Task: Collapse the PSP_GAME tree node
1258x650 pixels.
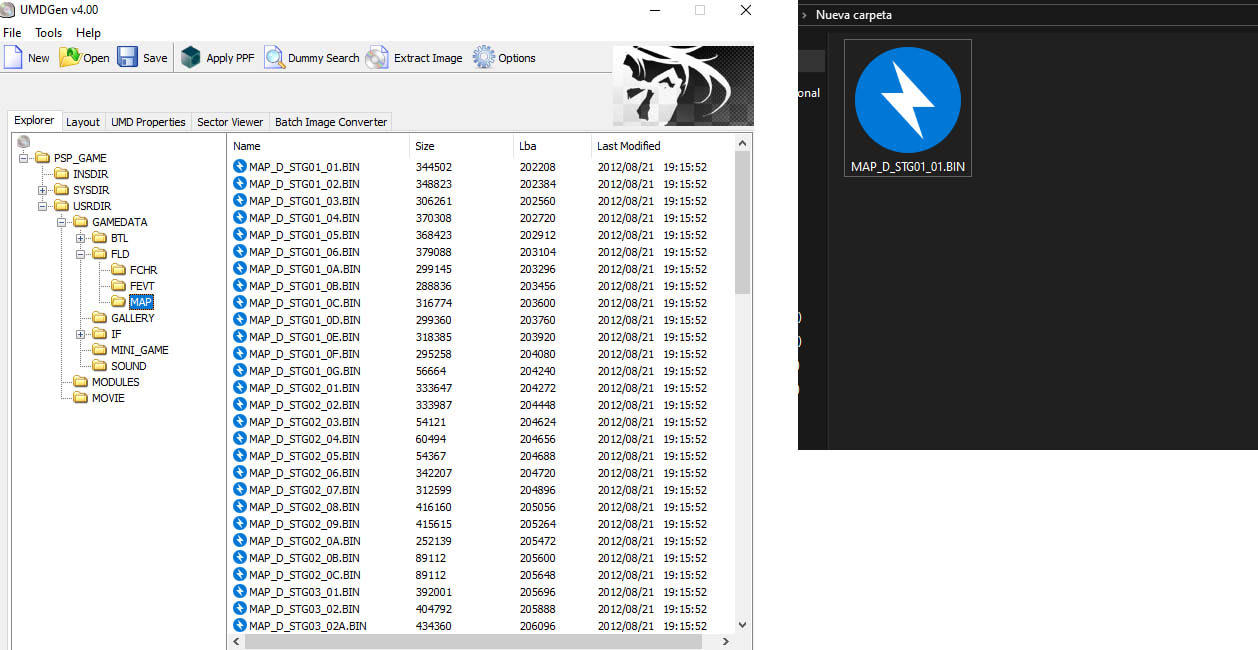Action: tap(24, 158)
